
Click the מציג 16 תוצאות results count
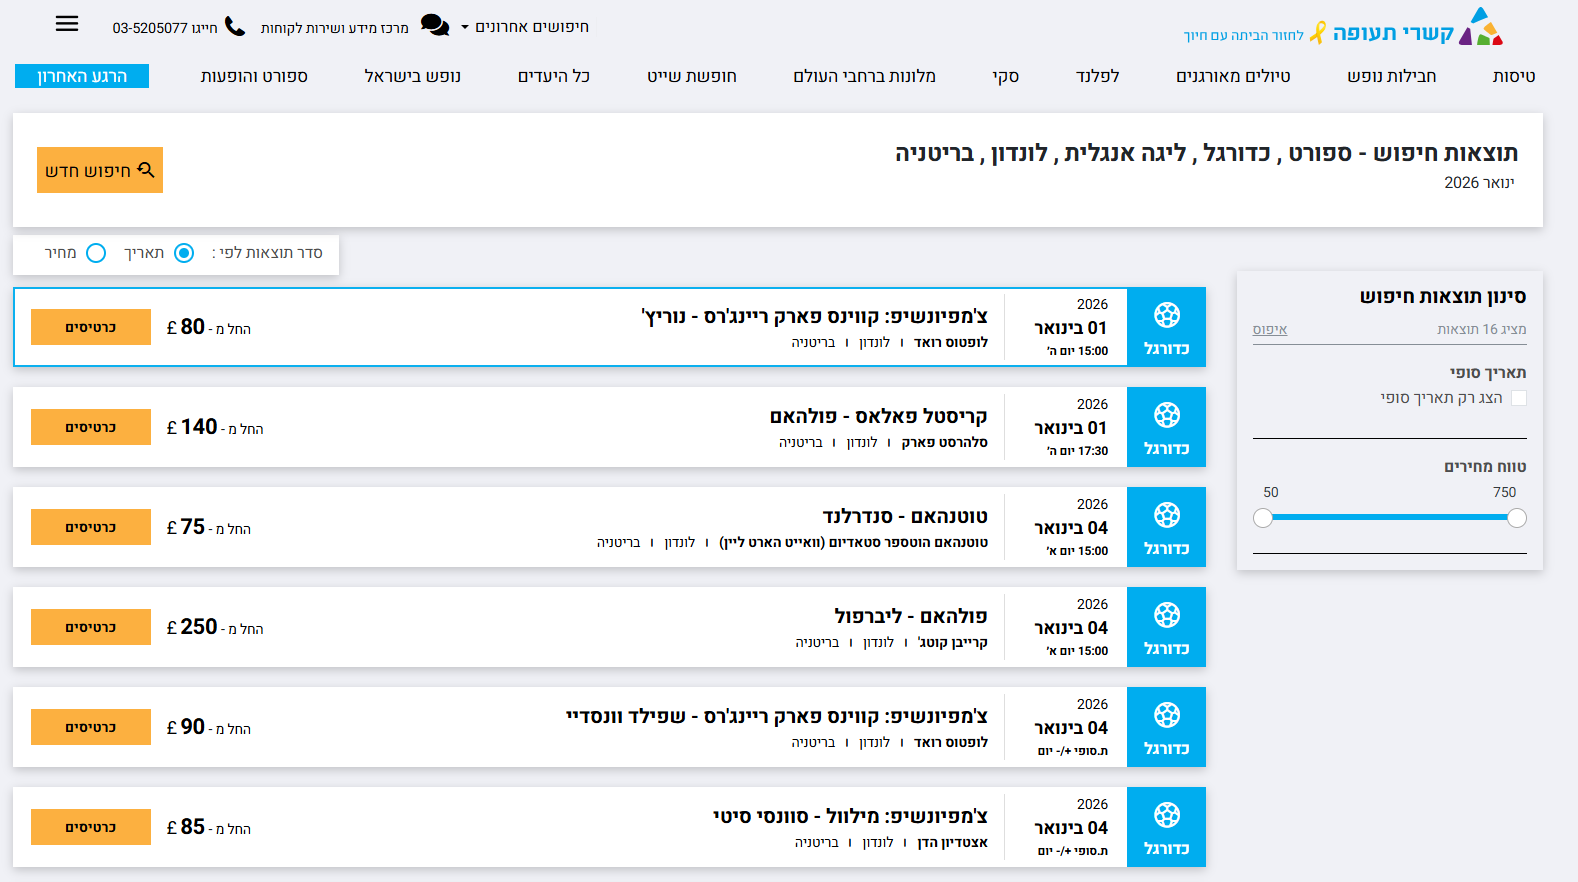click(1481, 329)
